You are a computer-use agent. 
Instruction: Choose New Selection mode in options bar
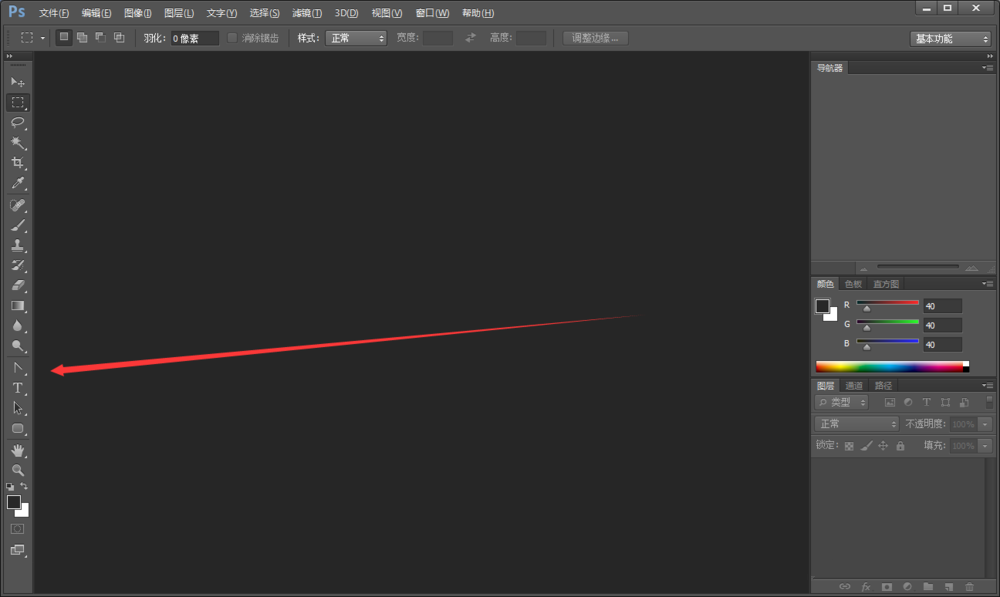[64, 38]
